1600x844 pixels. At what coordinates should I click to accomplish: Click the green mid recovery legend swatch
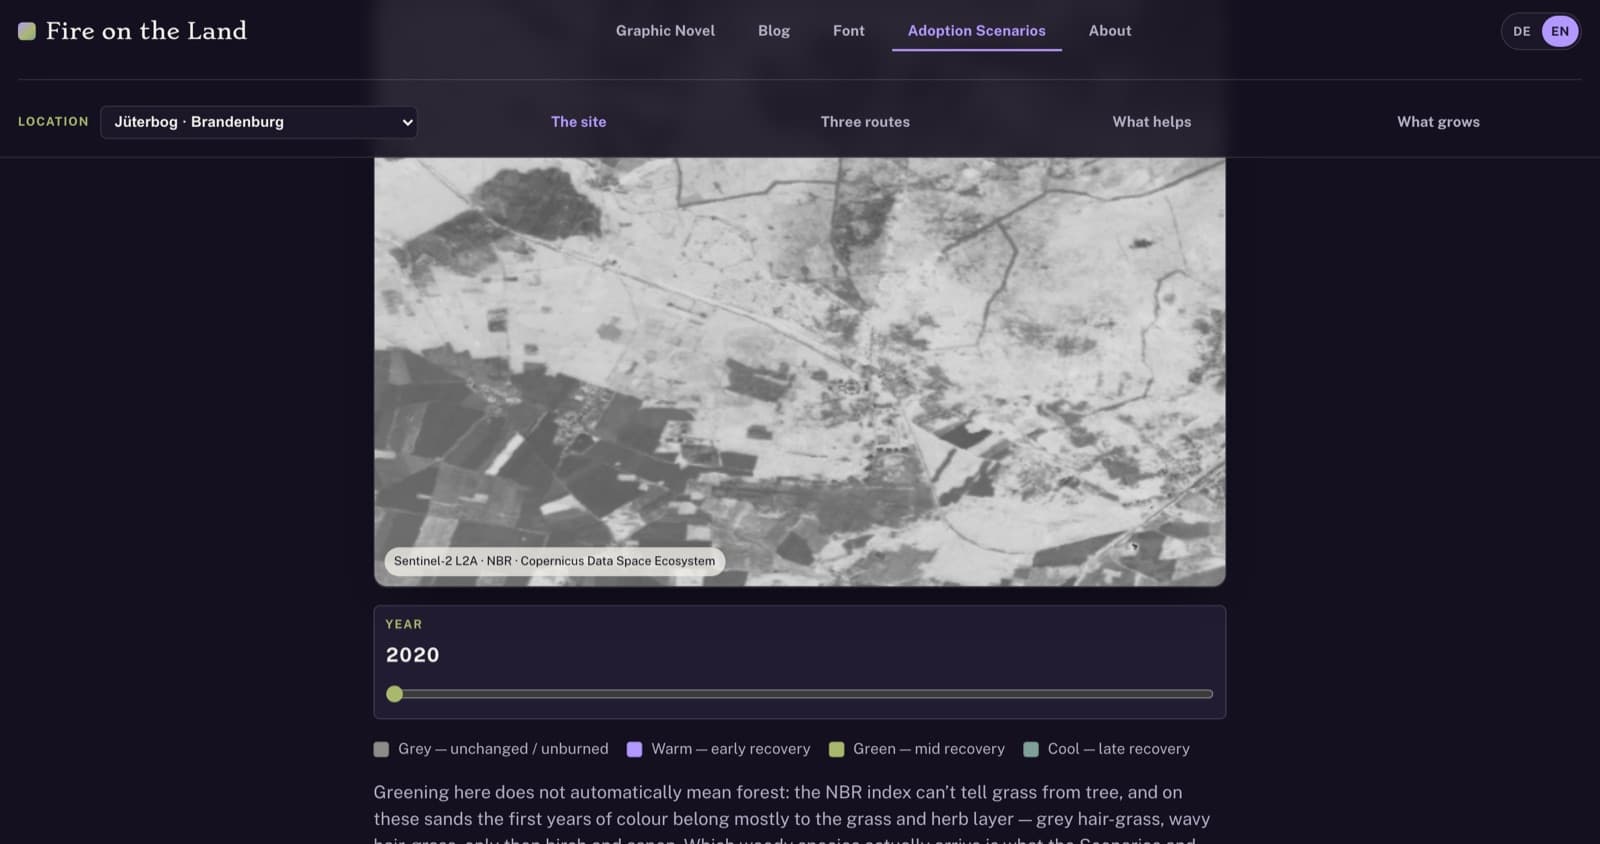pos(836,749)
